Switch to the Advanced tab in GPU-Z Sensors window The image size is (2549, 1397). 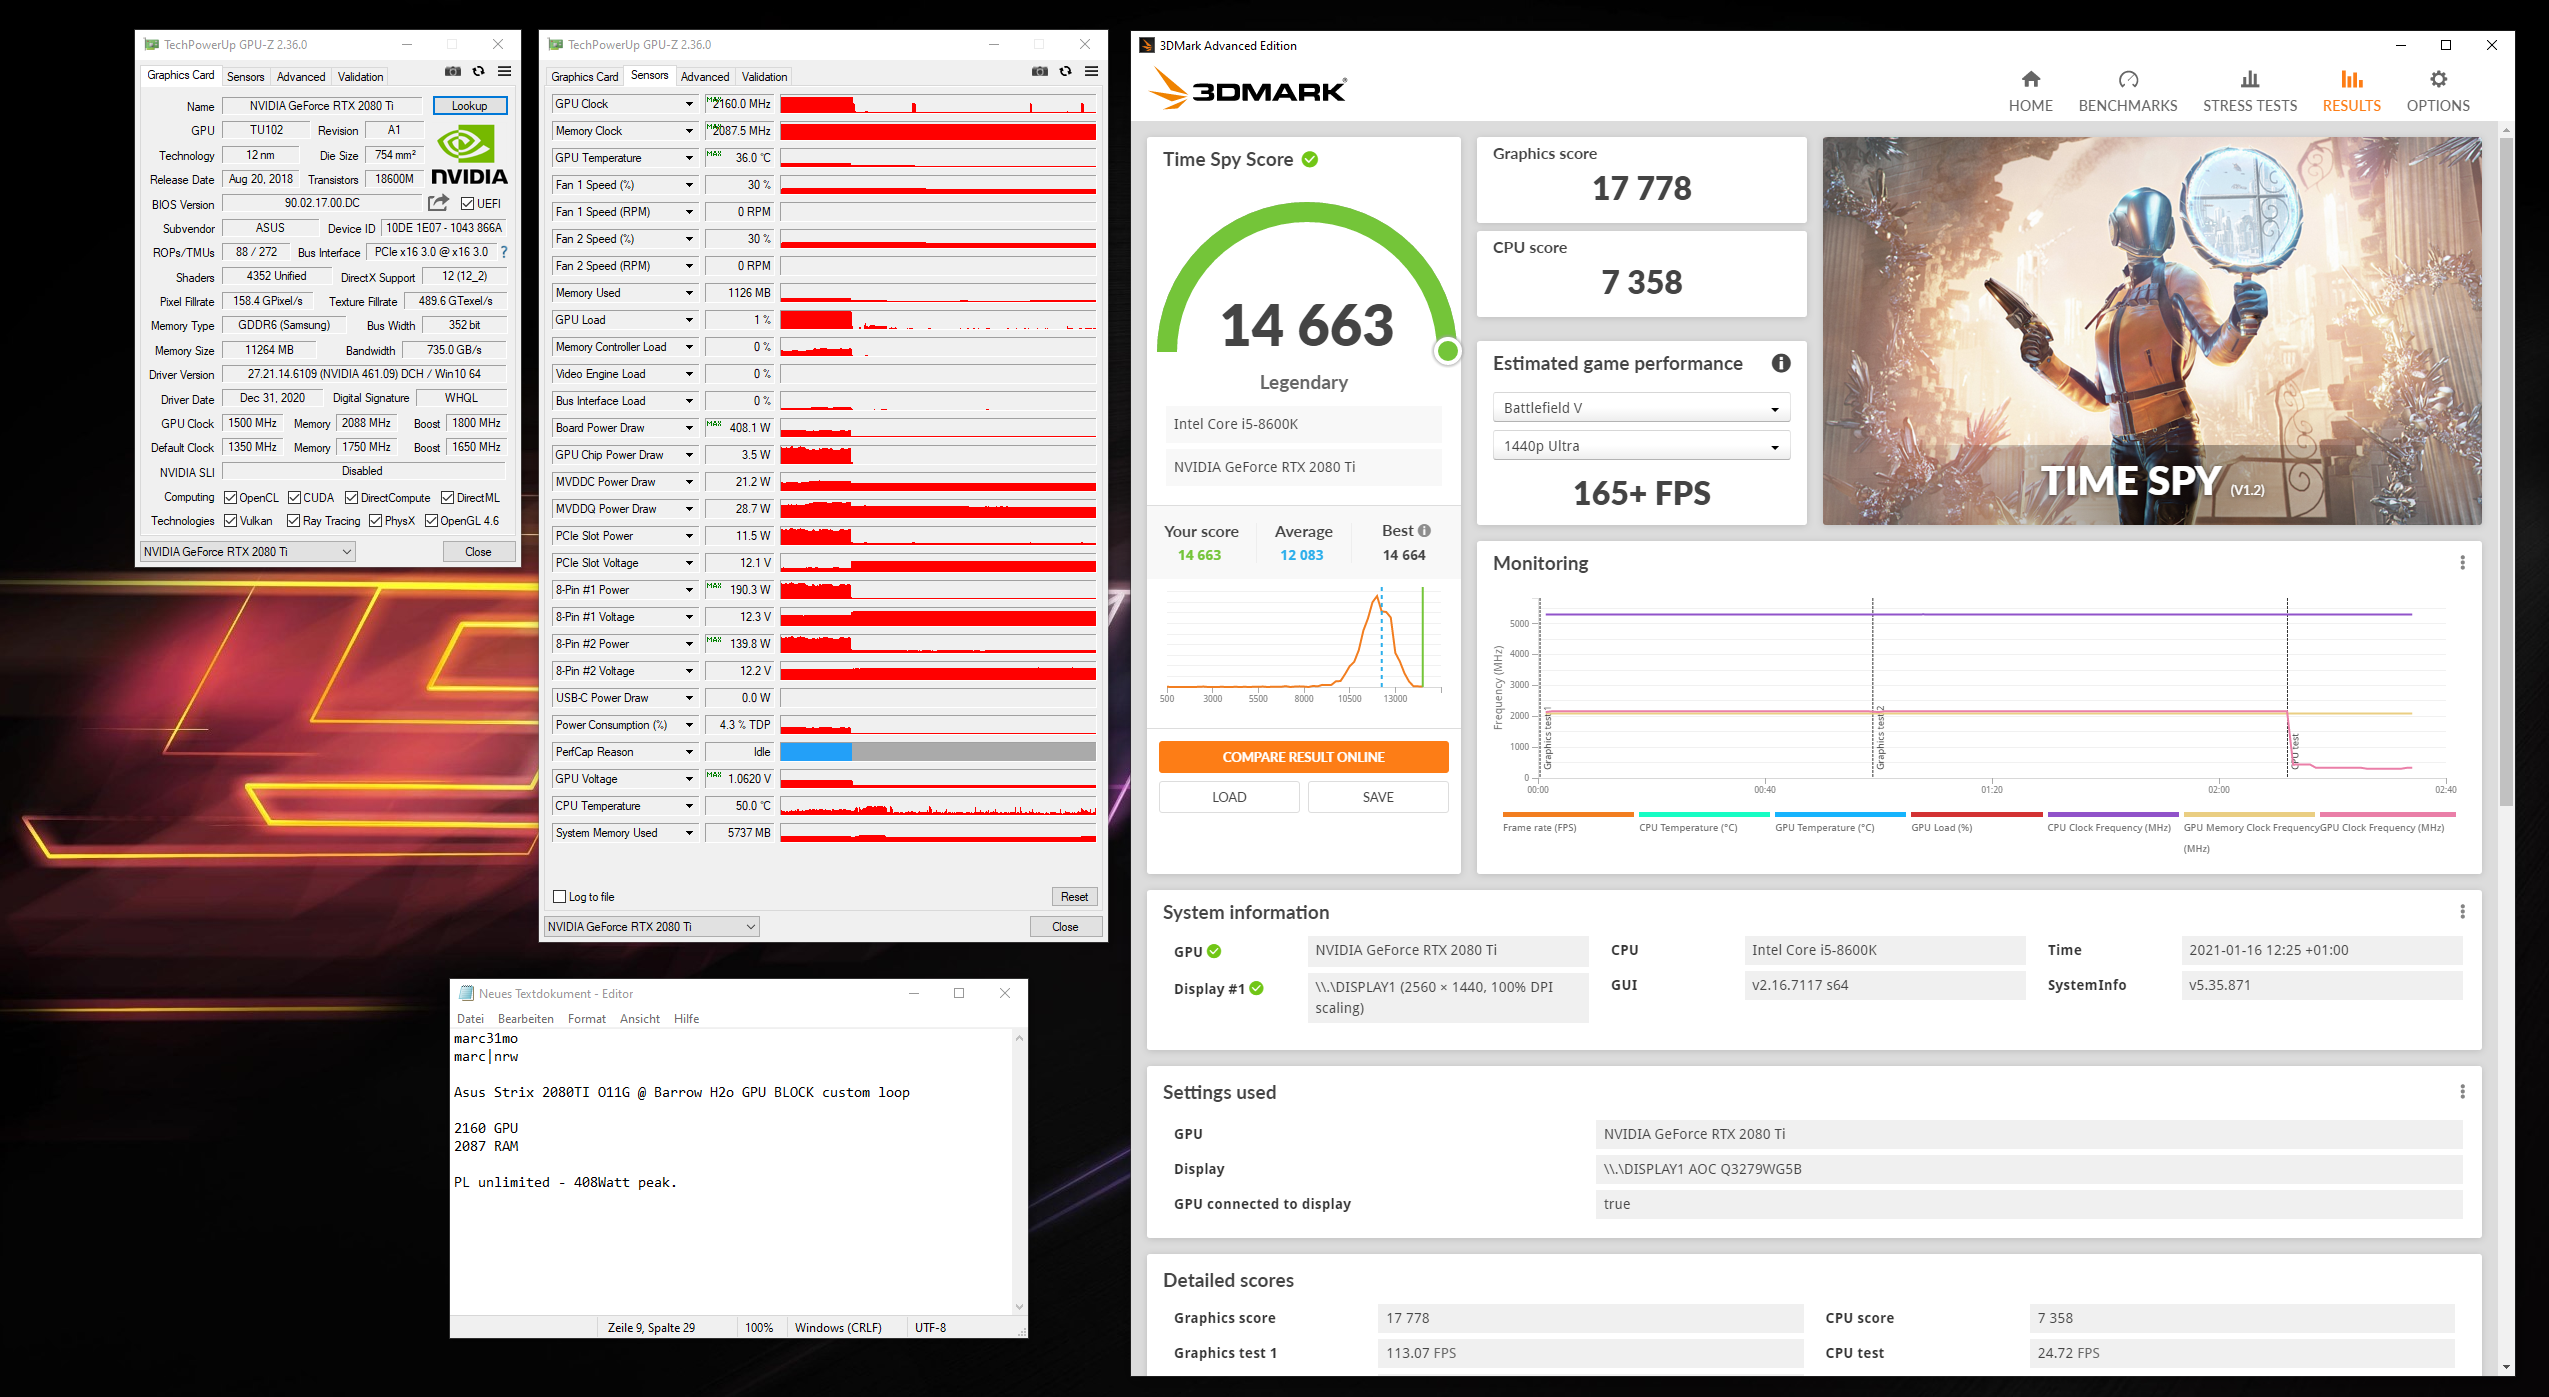coord(704,77)
